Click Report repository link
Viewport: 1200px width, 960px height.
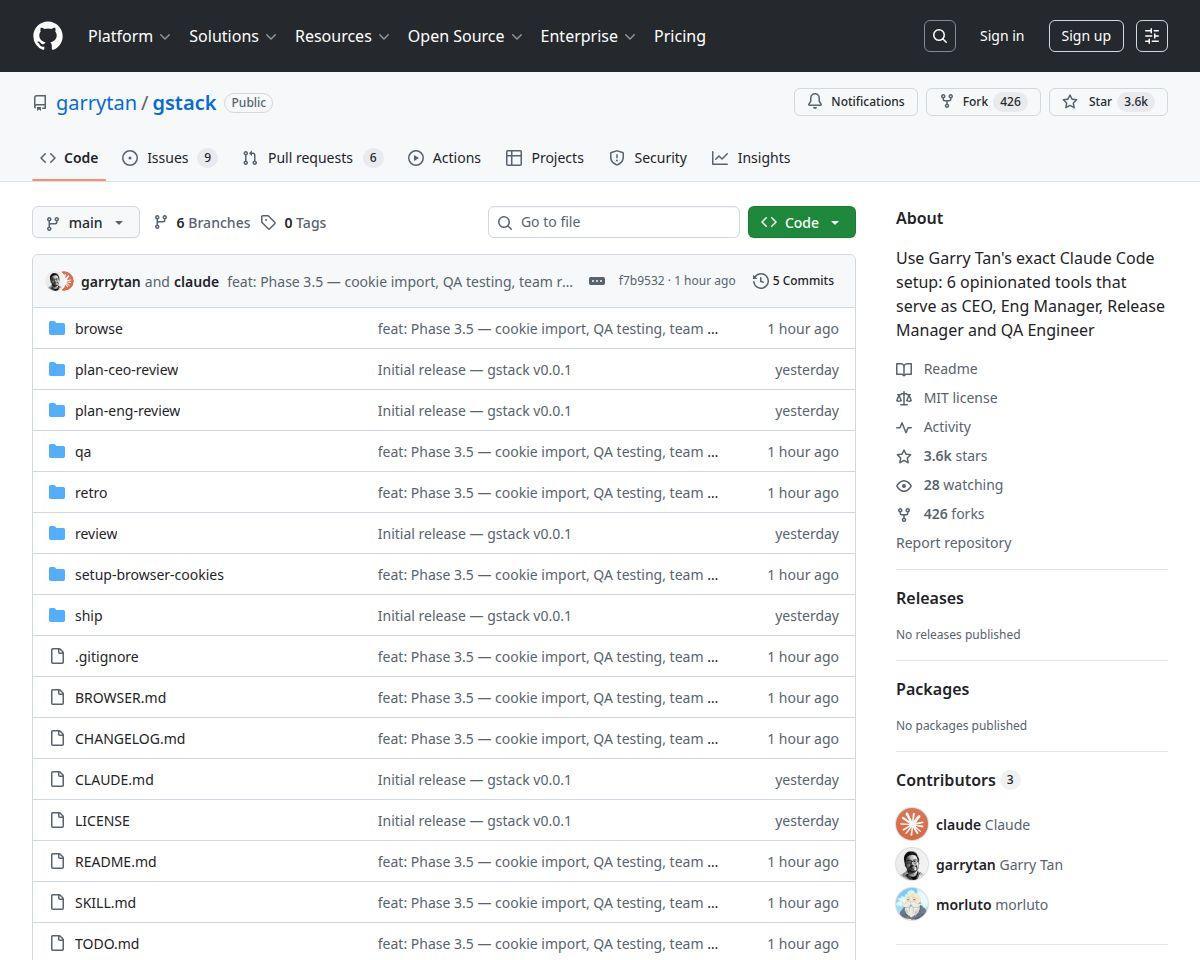click(954, 543)
